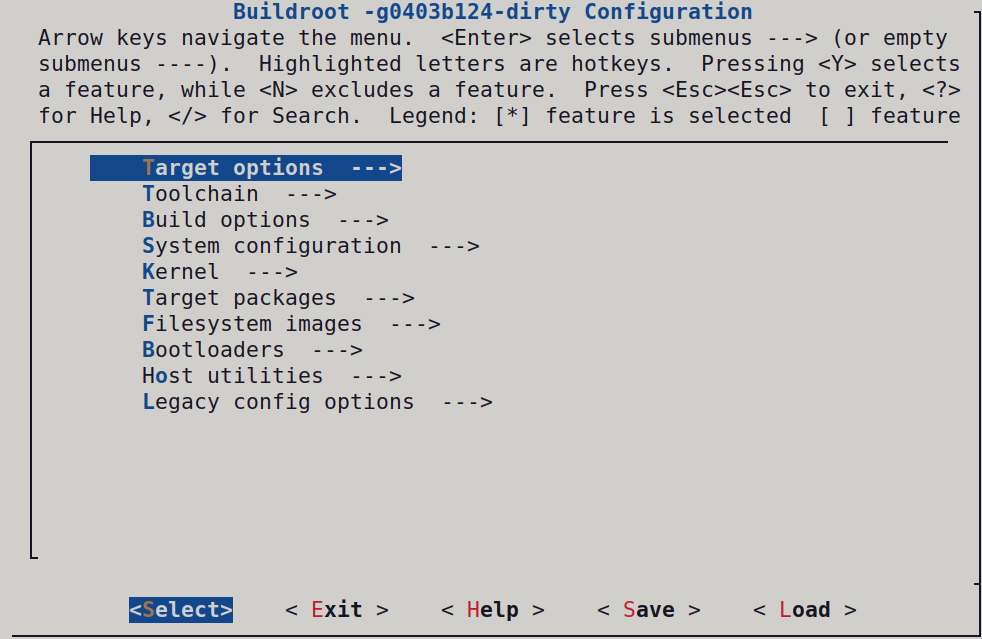Open the Host utilities submenu

click(233, 376)
